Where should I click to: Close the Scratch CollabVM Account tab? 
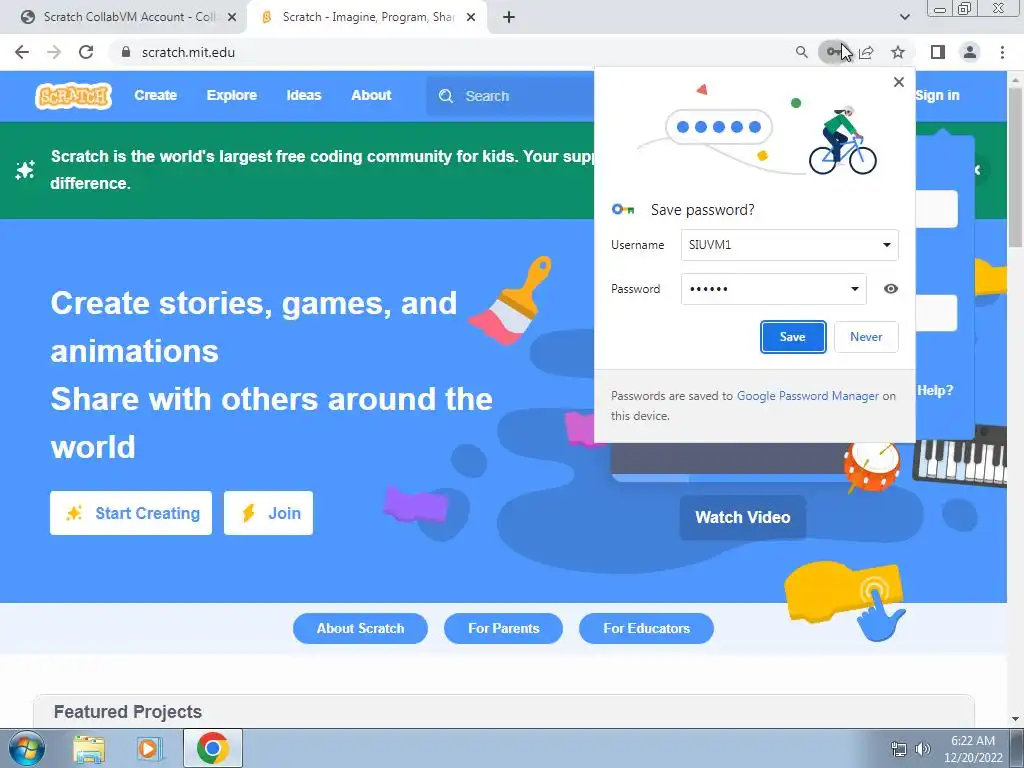(x=232, y=17)
